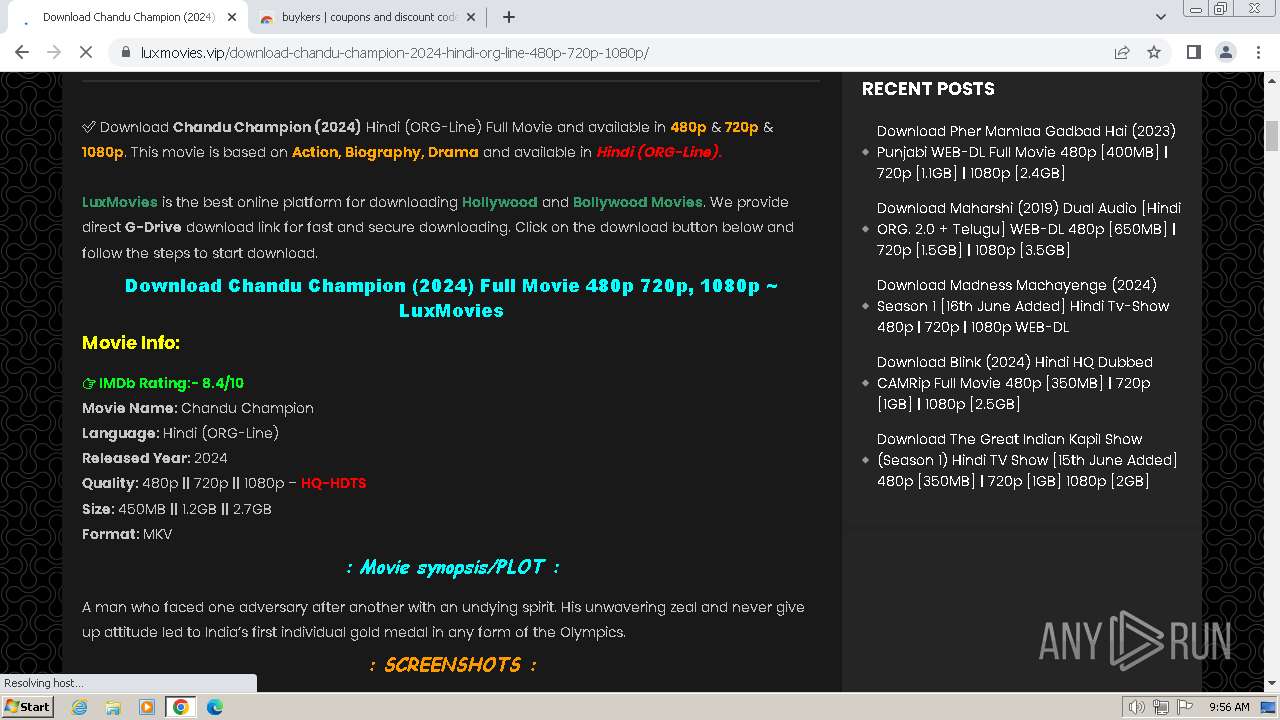Open Maharshi (2019) Dual Audio post

(1029, 229)
